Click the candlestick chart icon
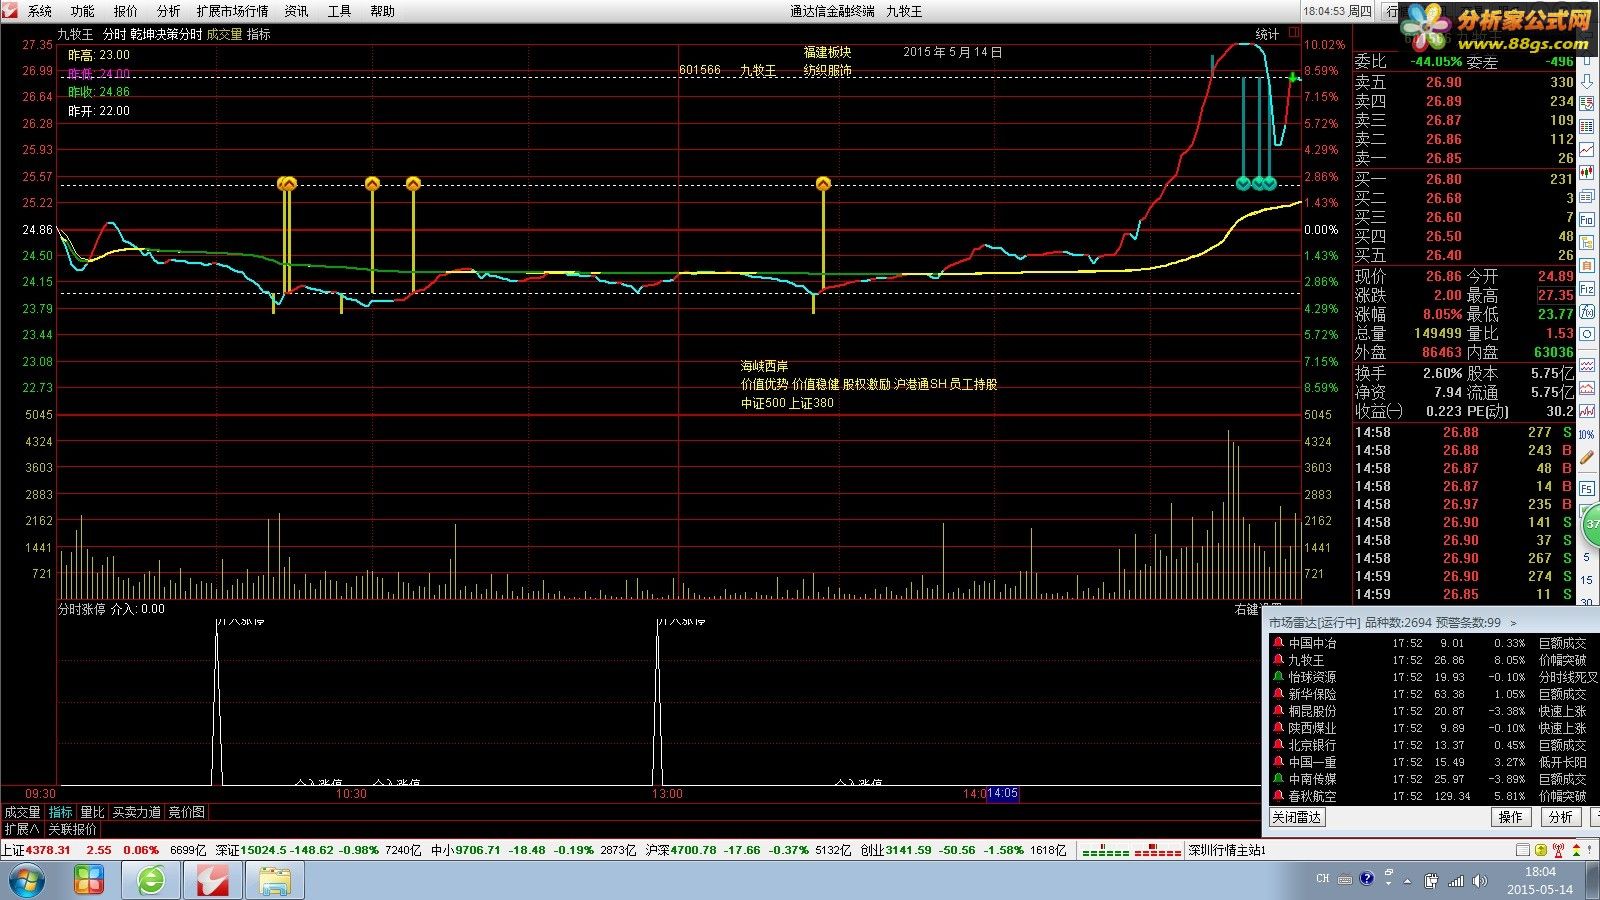Image resolution: width=1600 pixels, height=900 pixels. pos(1587,173)
